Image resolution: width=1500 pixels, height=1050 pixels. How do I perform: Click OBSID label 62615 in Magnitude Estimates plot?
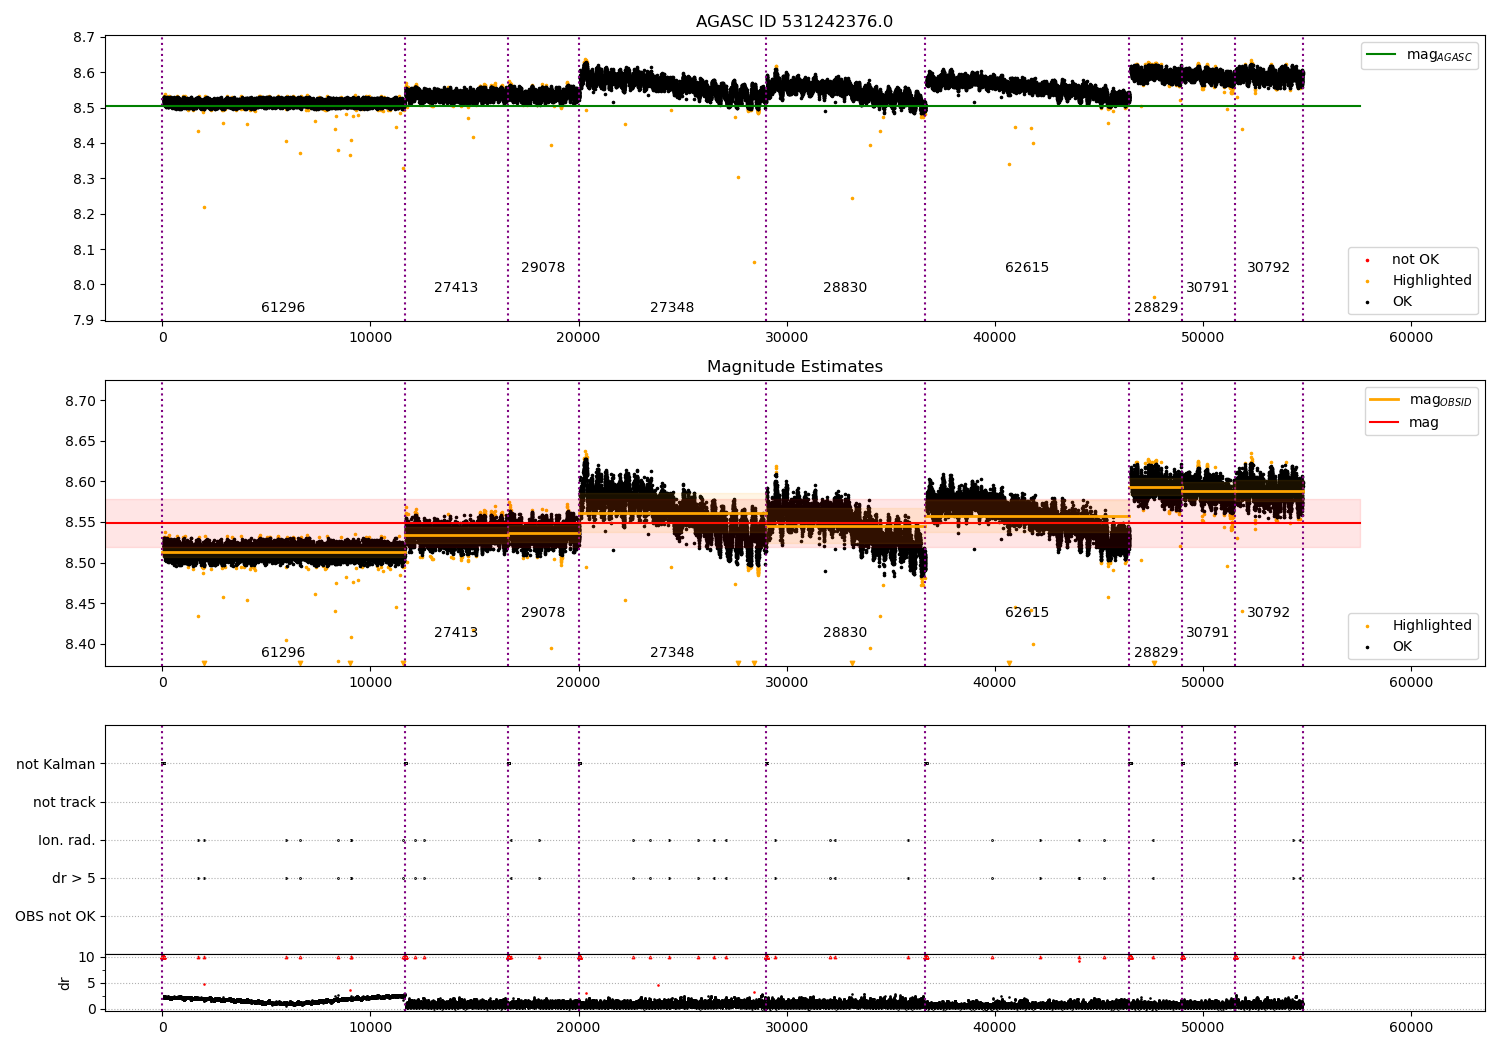tap(1027, 613)
